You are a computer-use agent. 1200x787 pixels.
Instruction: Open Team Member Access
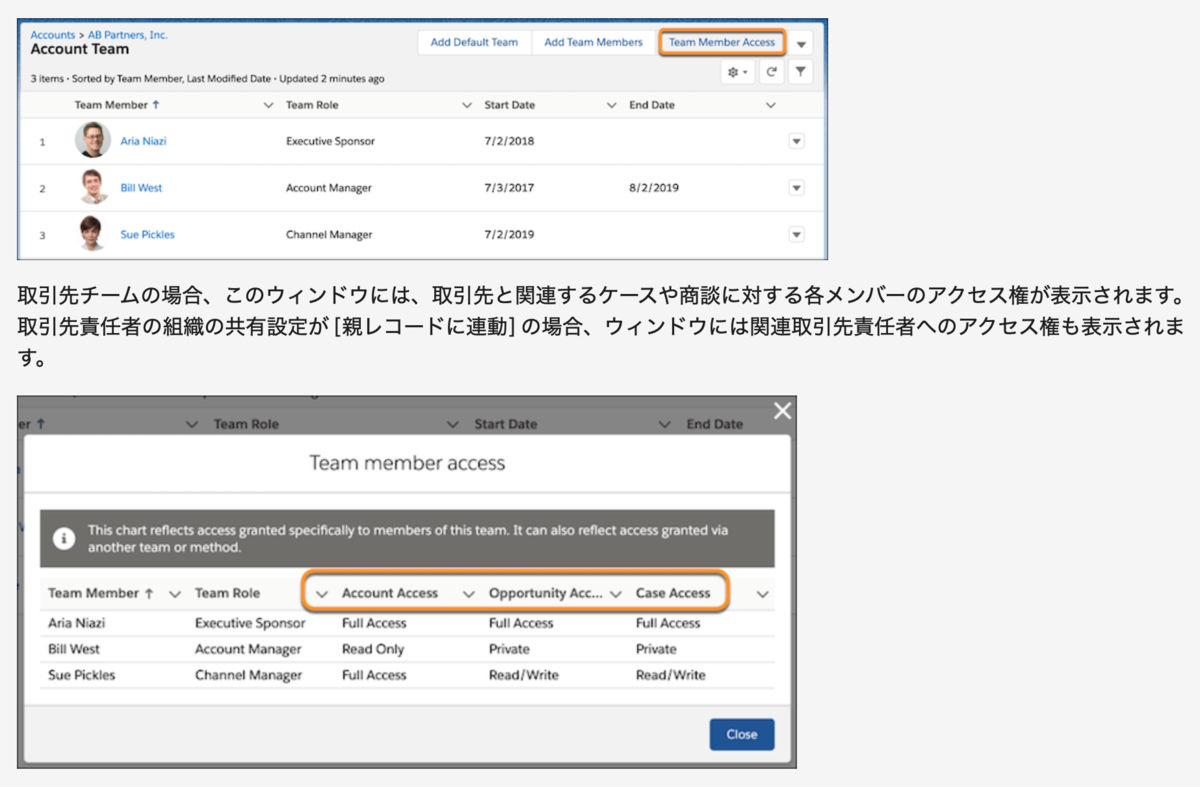722,43
